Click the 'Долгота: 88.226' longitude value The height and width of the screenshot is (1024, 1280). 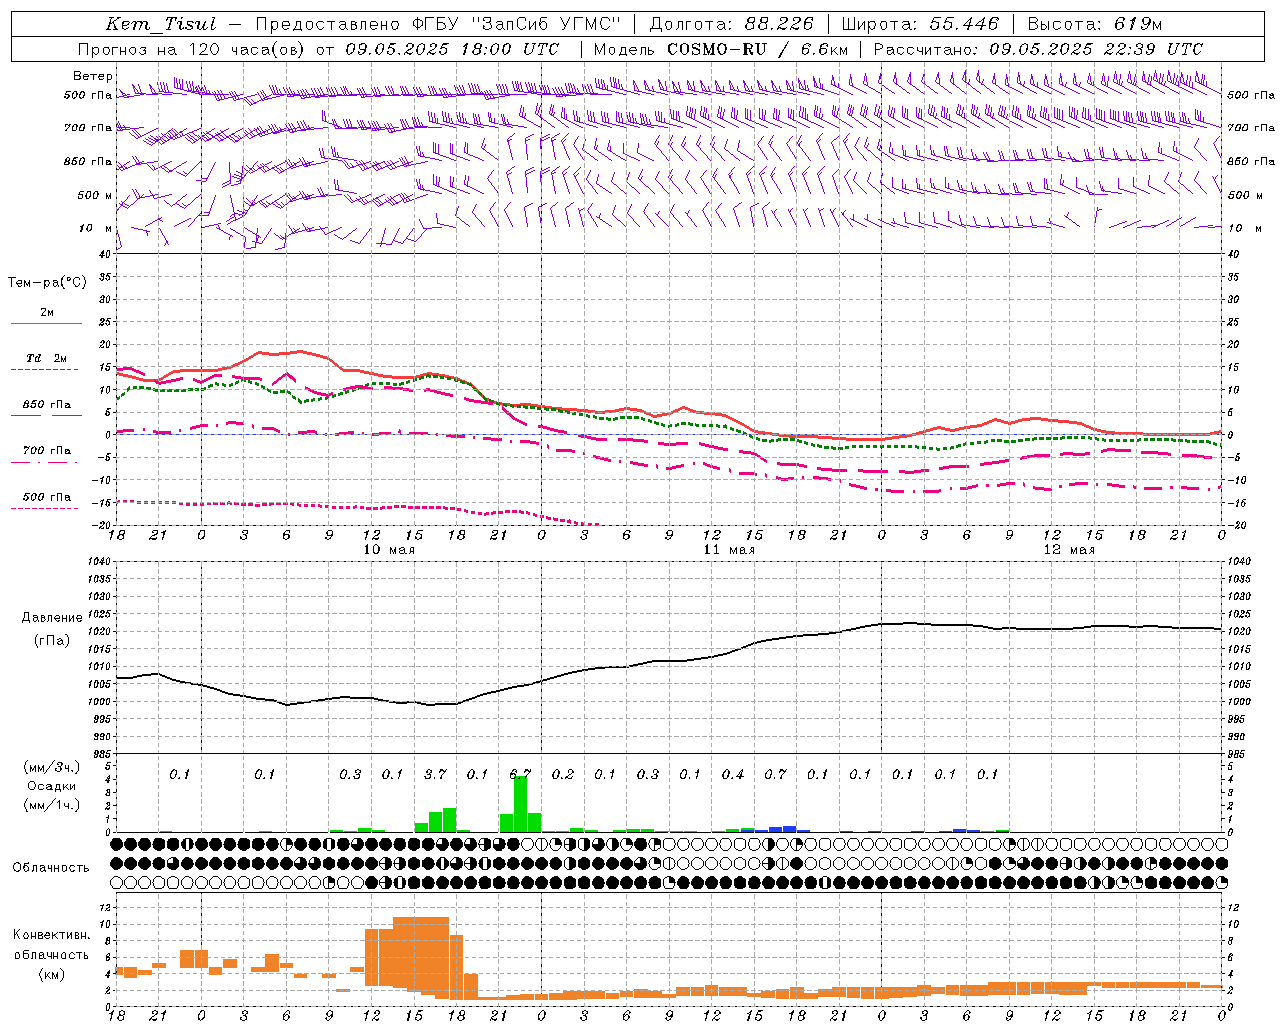click(x=732, y=24)
